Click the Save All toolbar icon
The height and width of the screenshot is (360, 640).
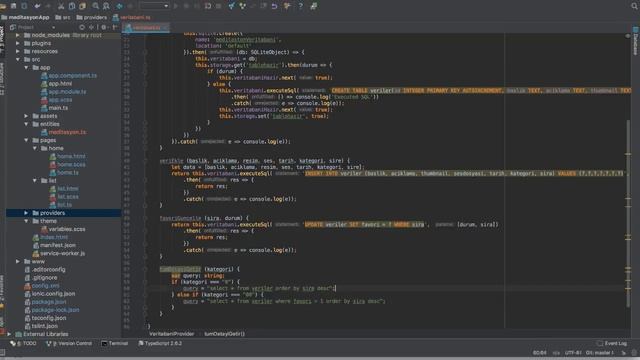tap(13, 6)
